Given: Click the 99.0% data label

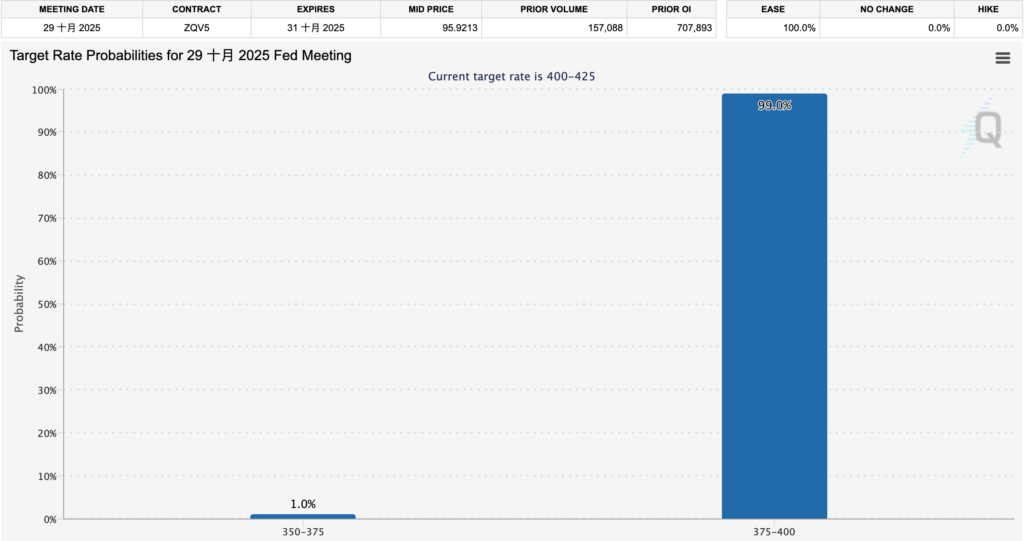Looking at the screenshot, I should (774, 105).
